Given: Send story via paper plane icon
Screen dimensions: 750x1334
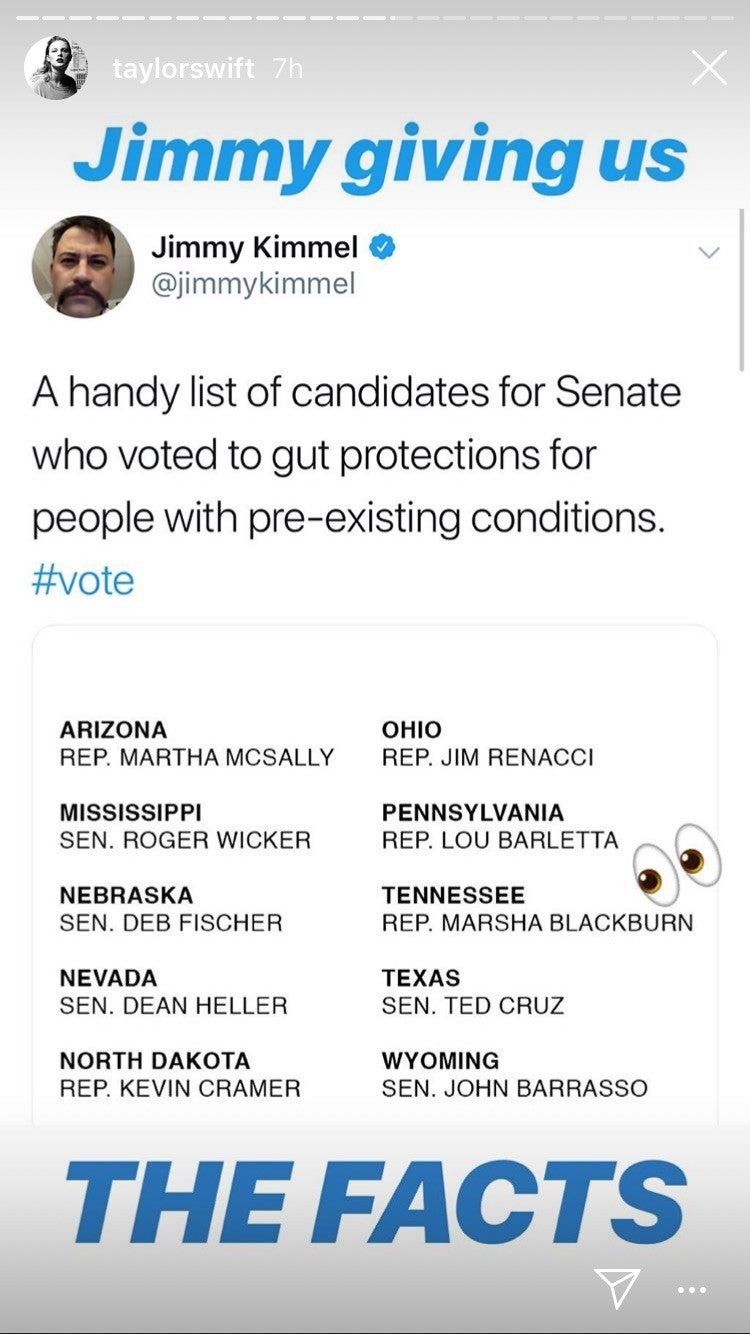Looking at the screenshot, I should (617, 1288).
